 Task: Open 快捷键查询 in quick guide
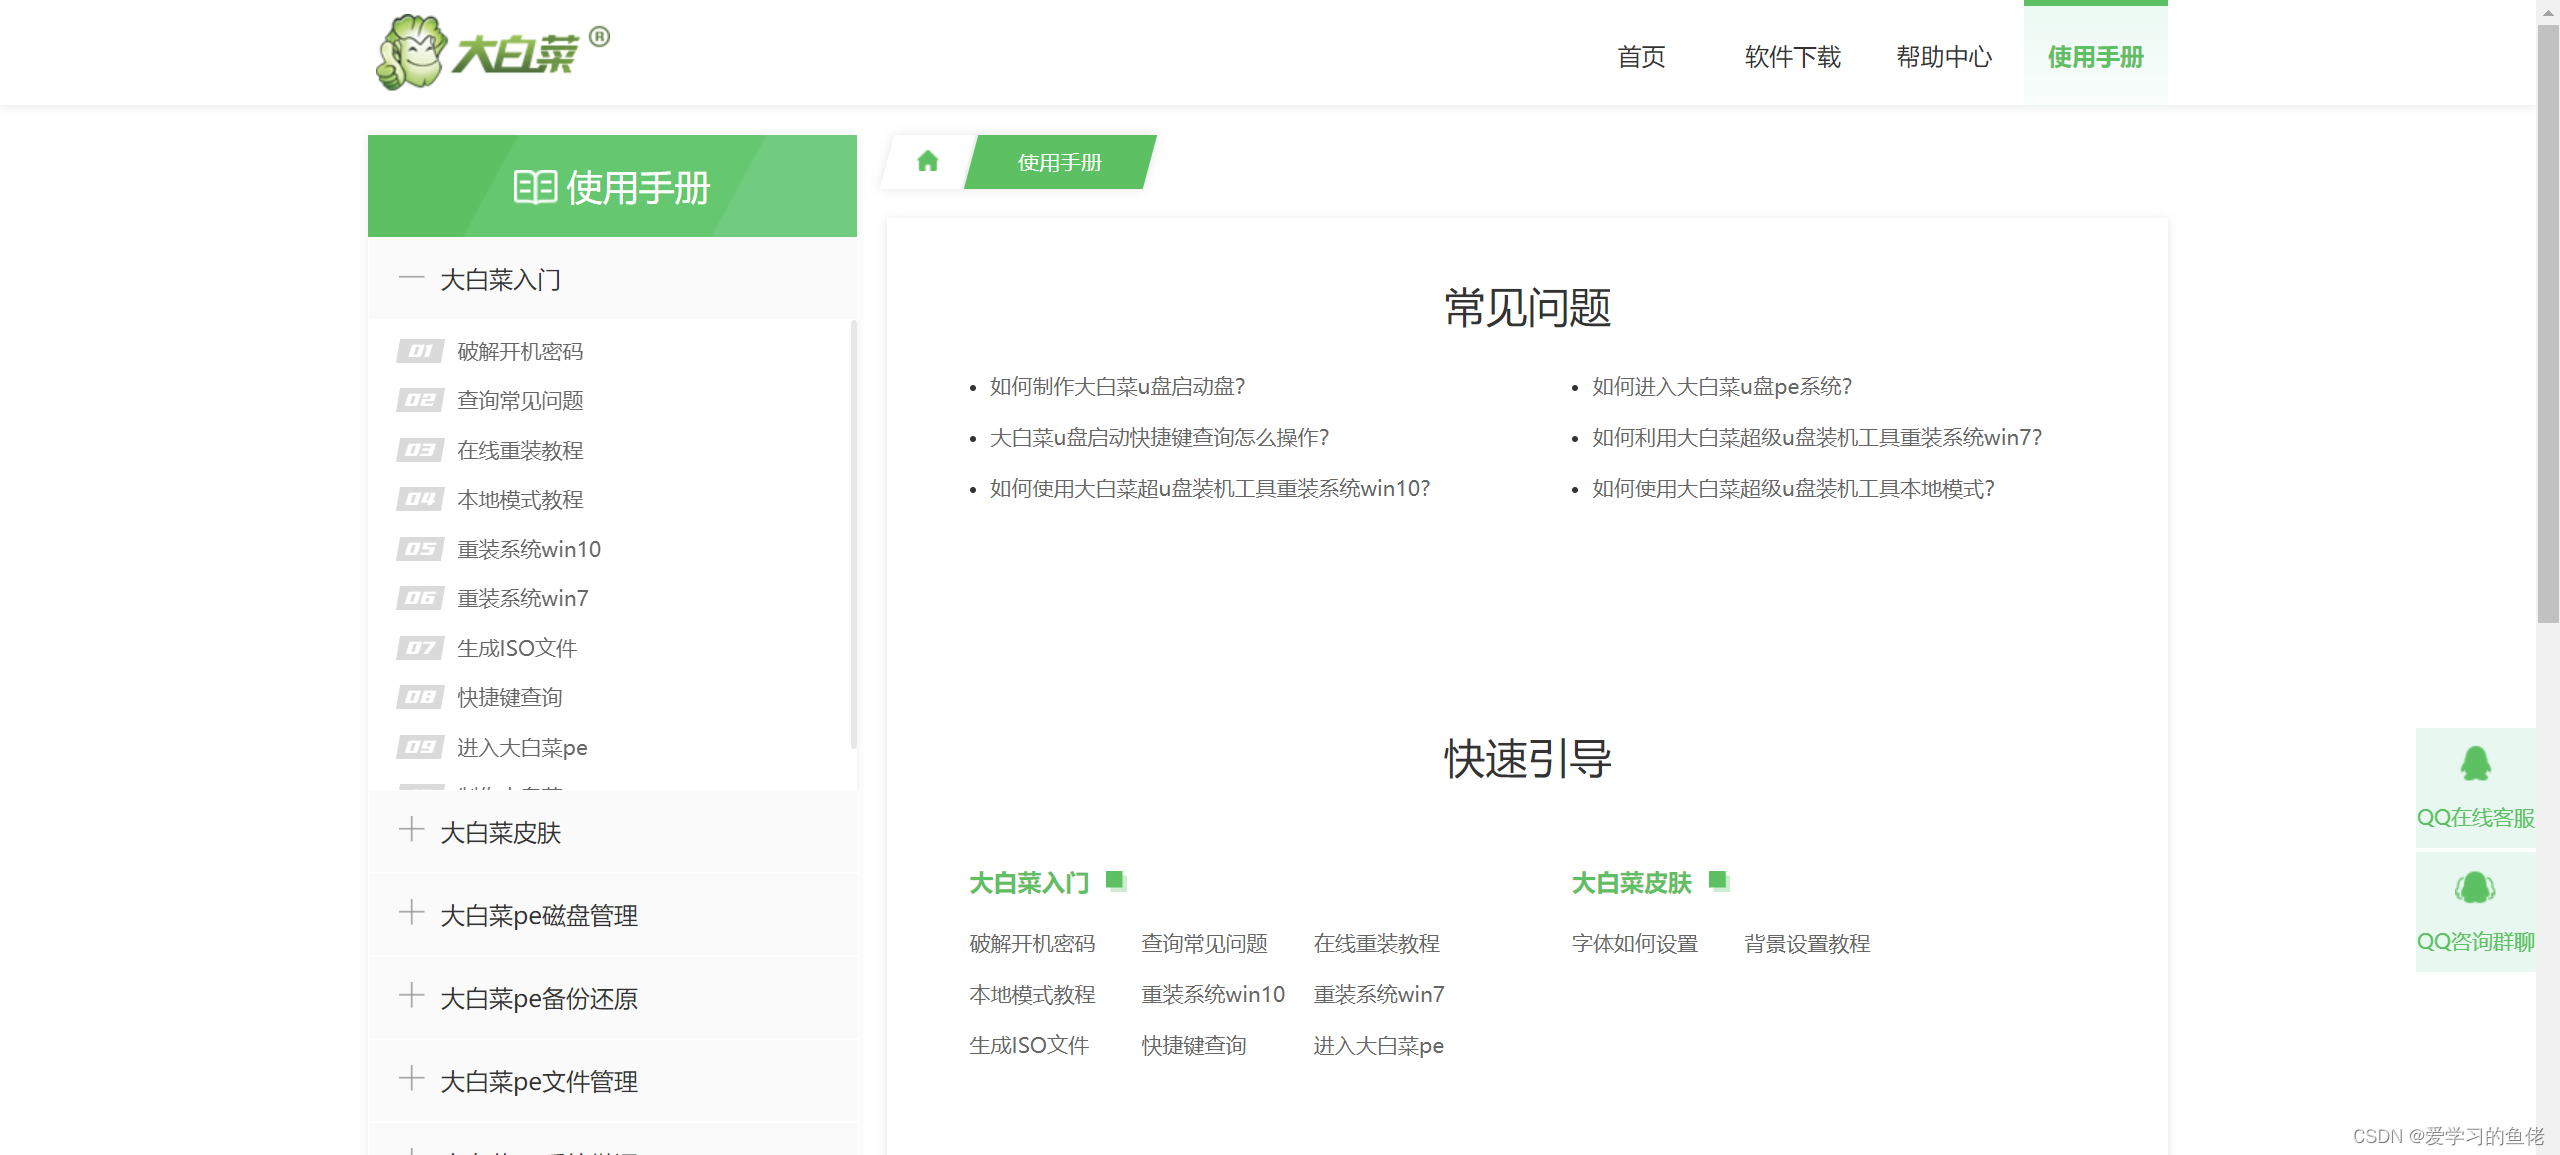[1194, 1045]
